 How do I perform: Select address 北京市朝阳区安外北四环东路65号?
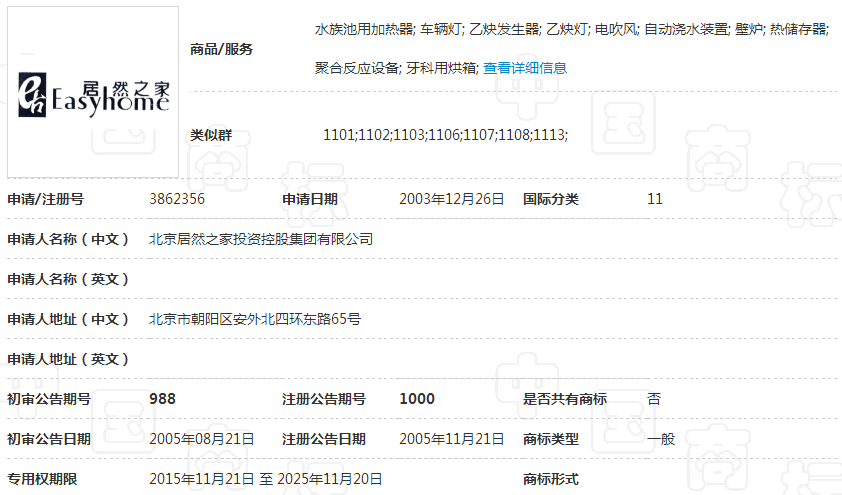pyautogui.click(x=255, y=319)
